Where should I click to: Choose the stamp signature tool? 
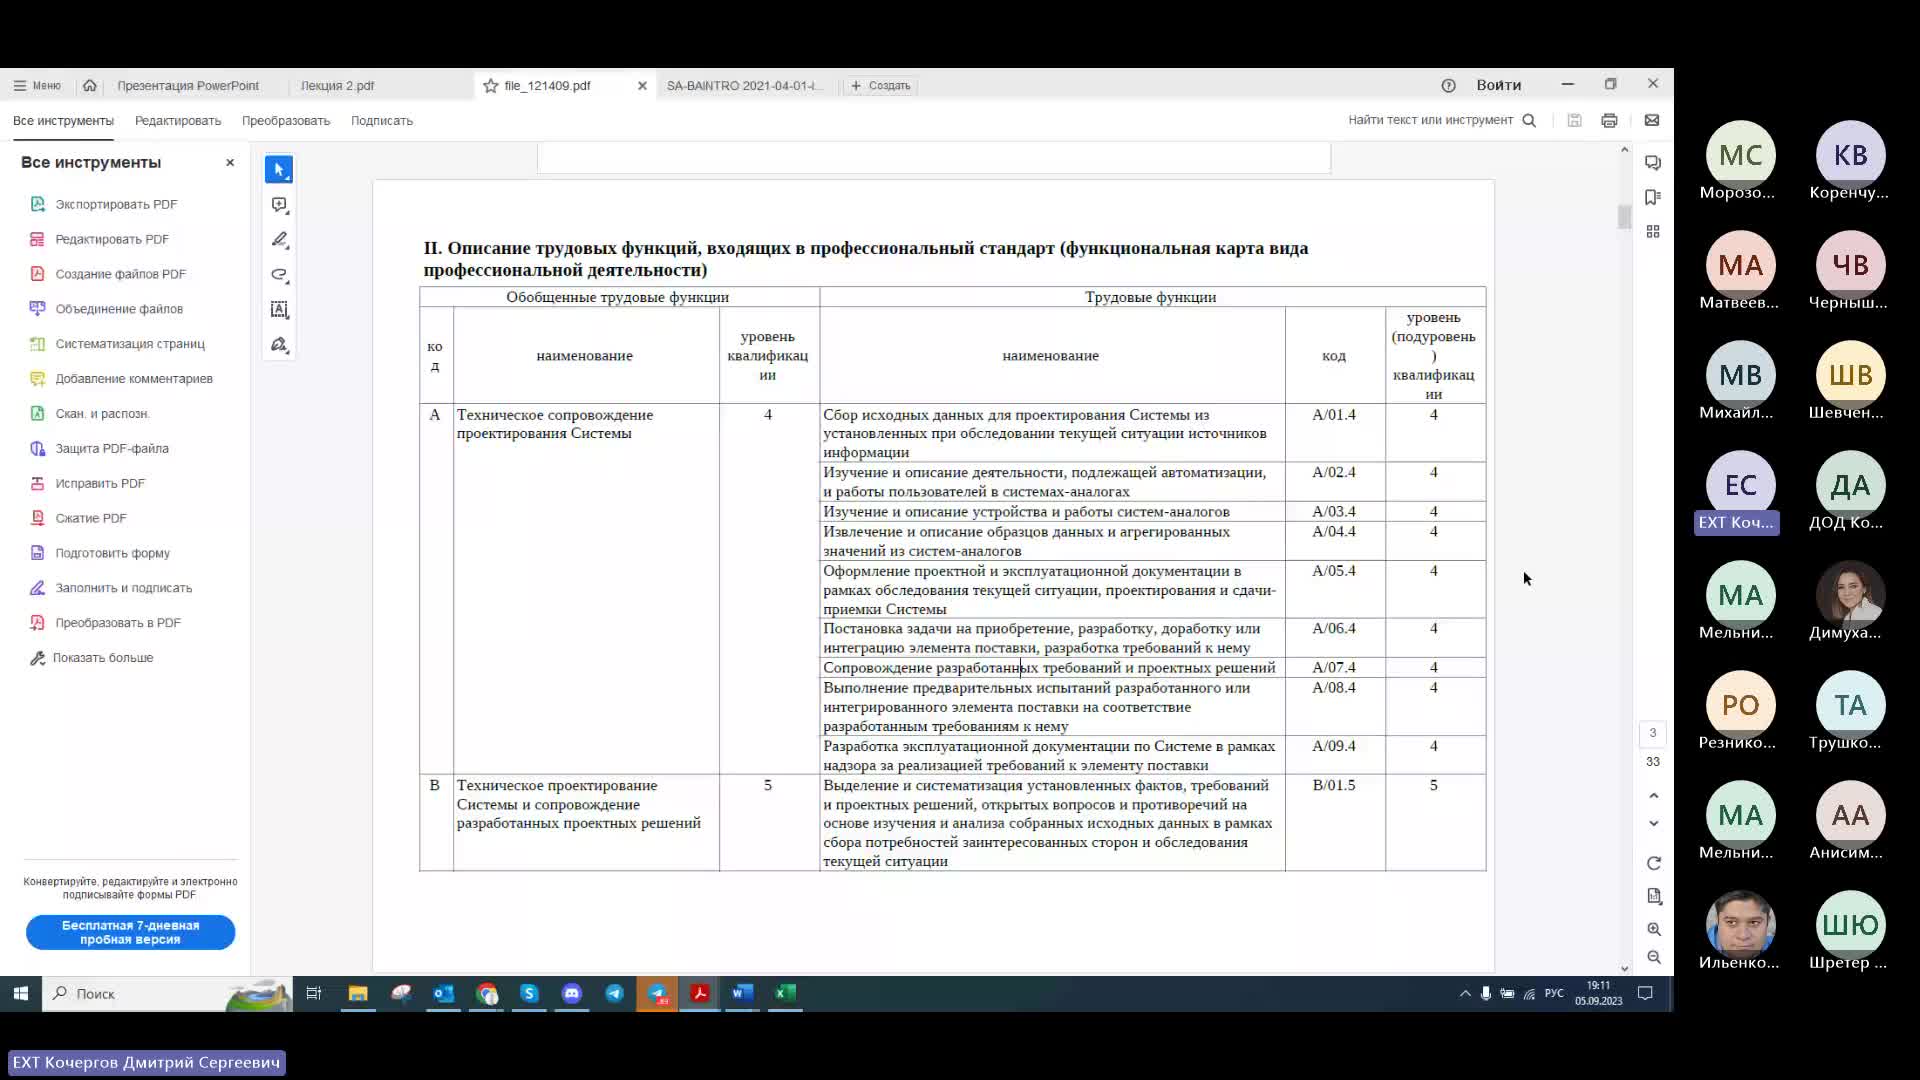279,345
